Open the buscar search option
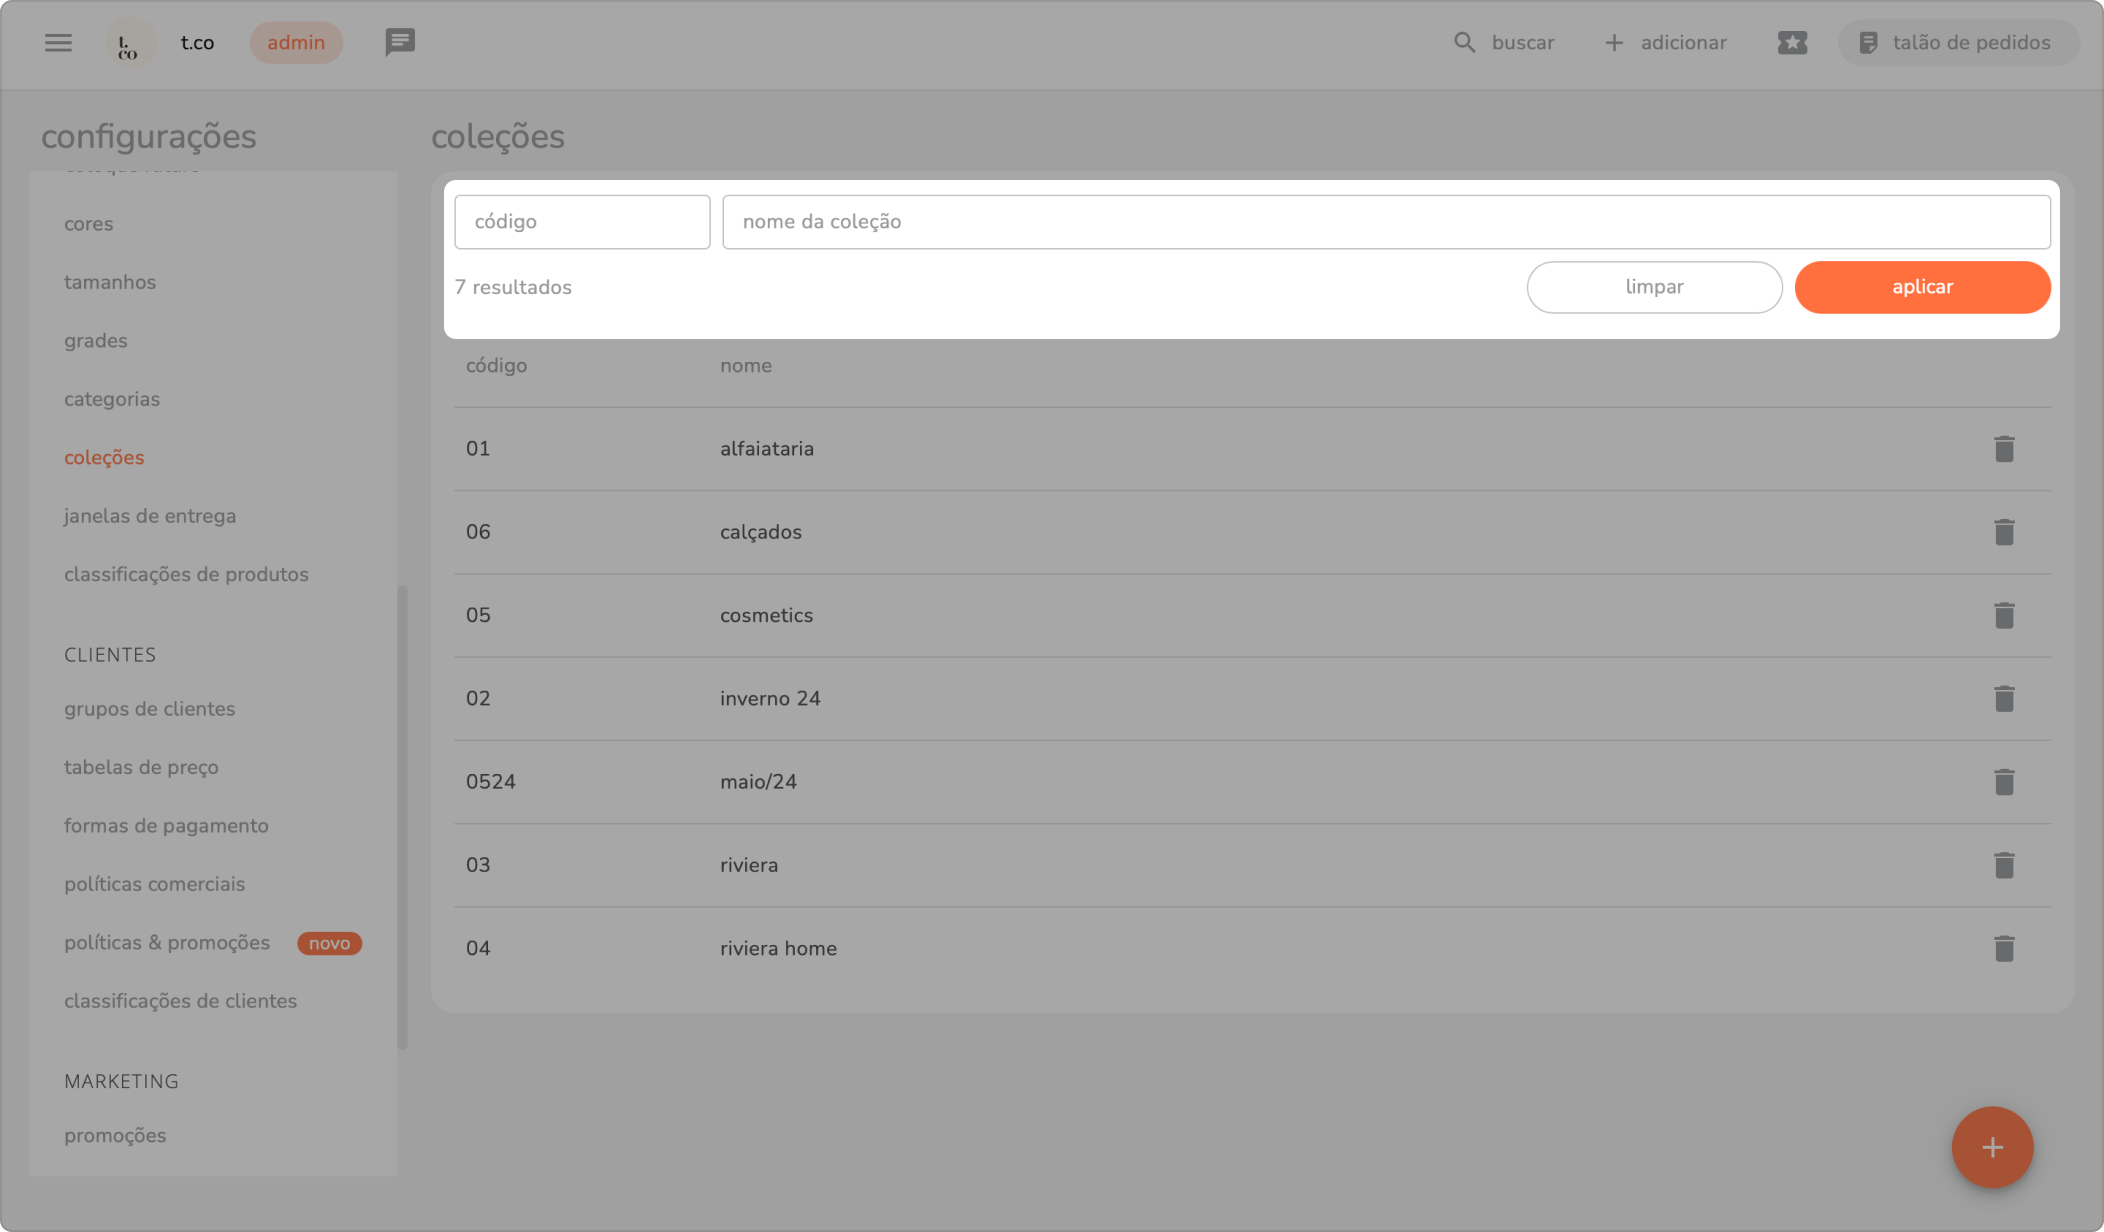This screenshot has width=2104, height=1232. pos(1504,42)
